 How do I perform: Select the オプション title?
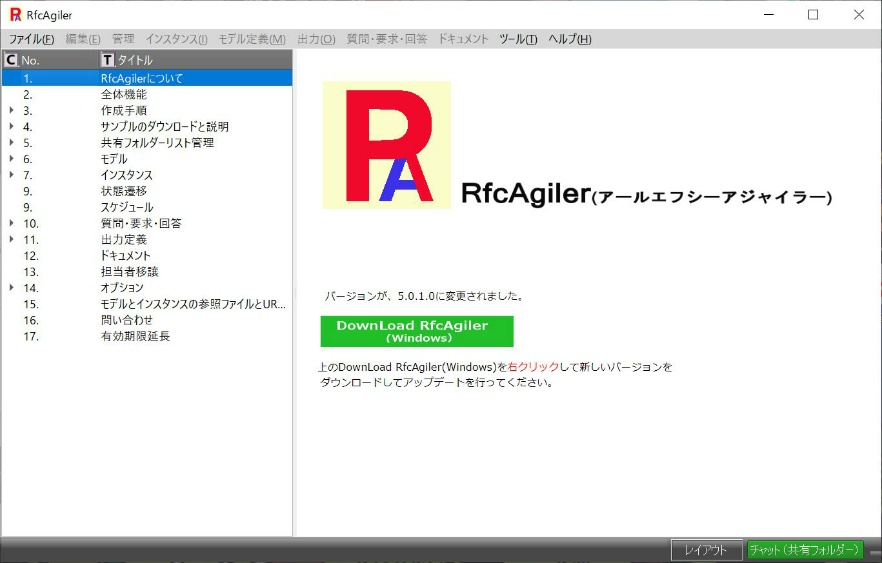click(x=122, y=287)
